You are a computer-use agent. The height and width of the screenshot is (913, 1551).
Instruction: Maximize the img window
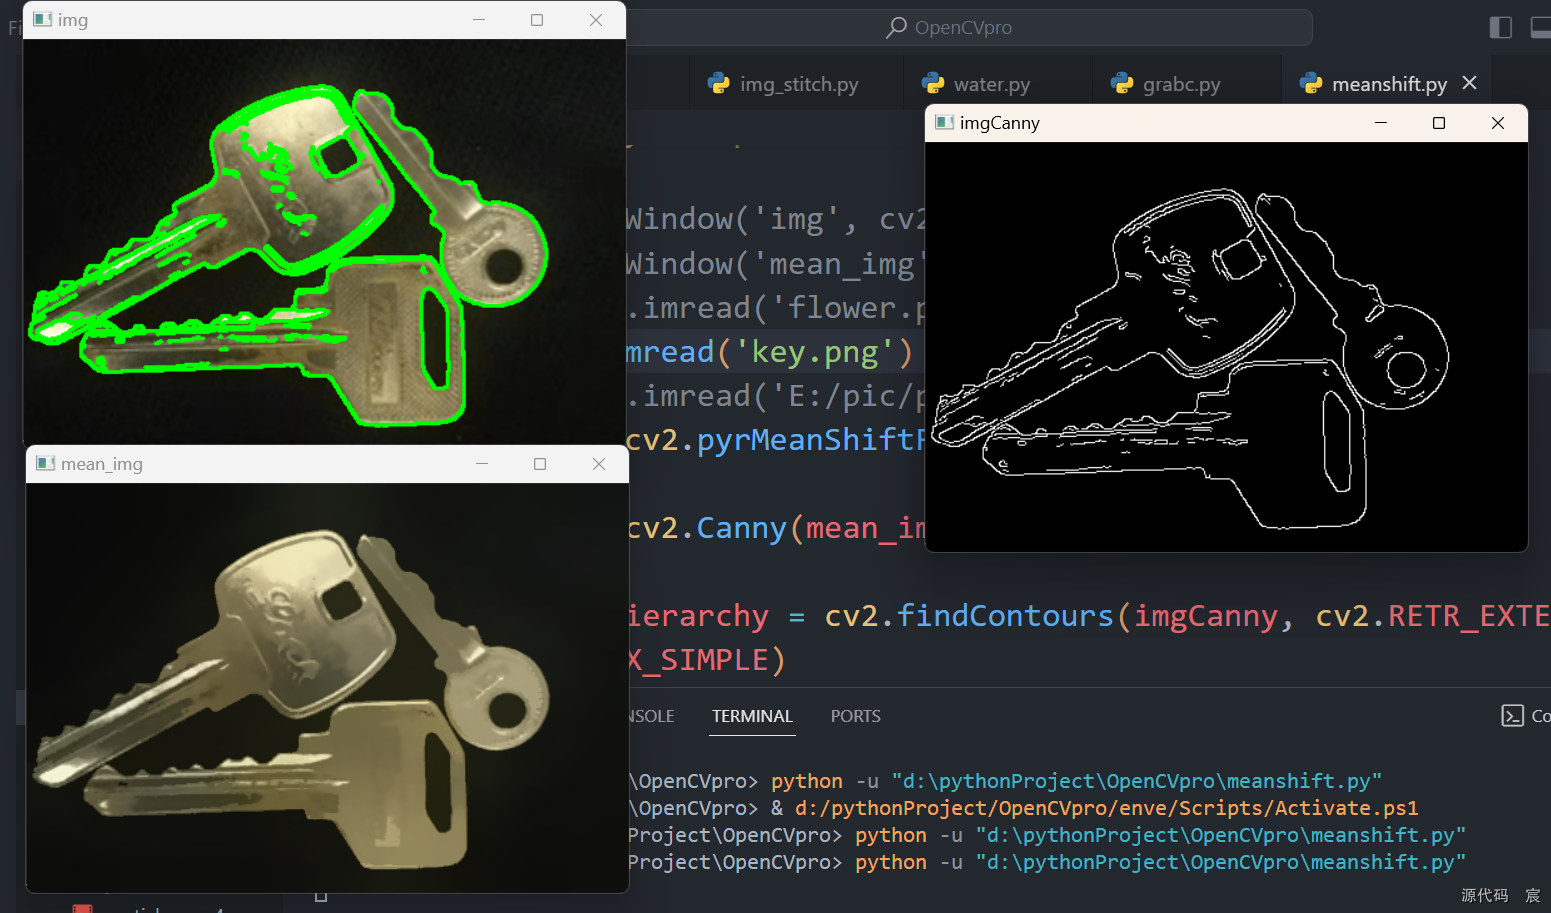click(537, 20)
